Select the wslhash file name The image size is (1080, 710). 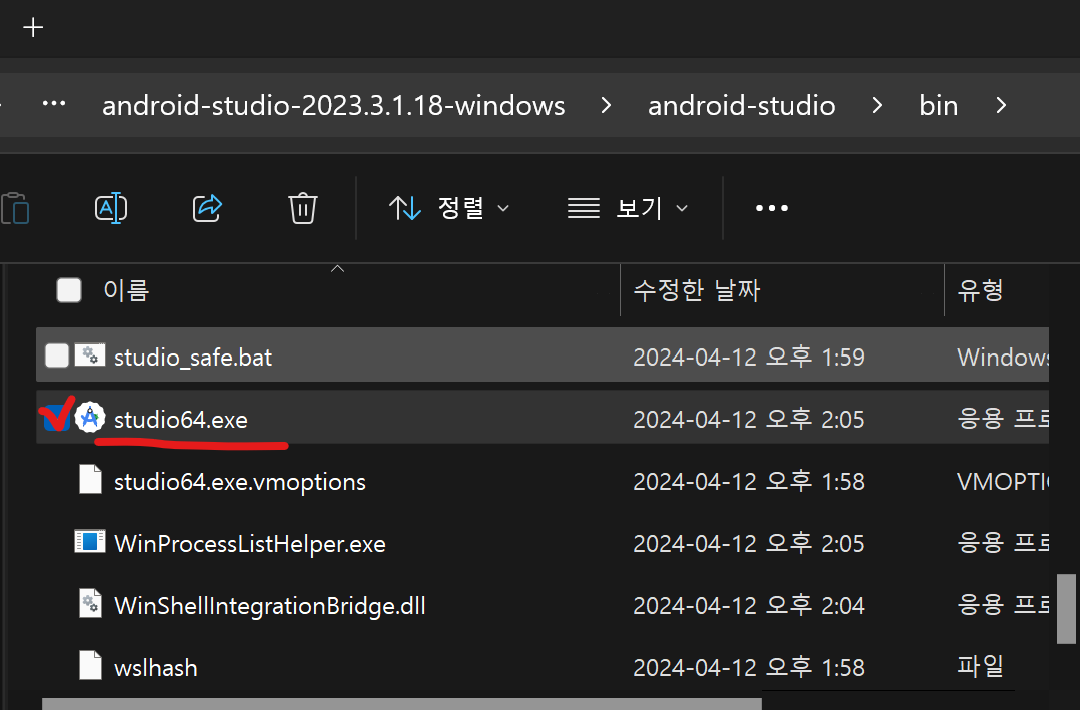coord(156,667)
